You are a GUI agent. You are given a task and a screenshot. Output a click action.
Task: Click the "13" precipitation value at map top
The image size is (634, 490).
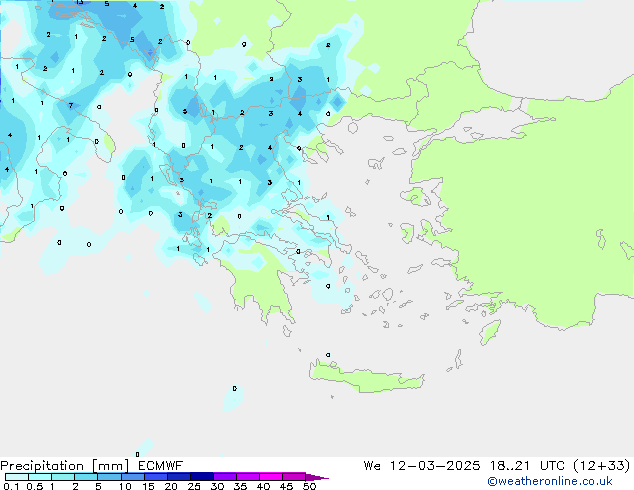(x=80, y=2)
